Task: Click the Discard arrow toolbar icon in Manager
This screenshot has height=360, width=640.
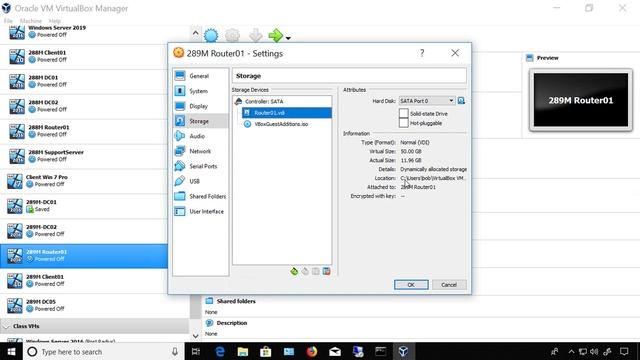Action: pos(256,36)
